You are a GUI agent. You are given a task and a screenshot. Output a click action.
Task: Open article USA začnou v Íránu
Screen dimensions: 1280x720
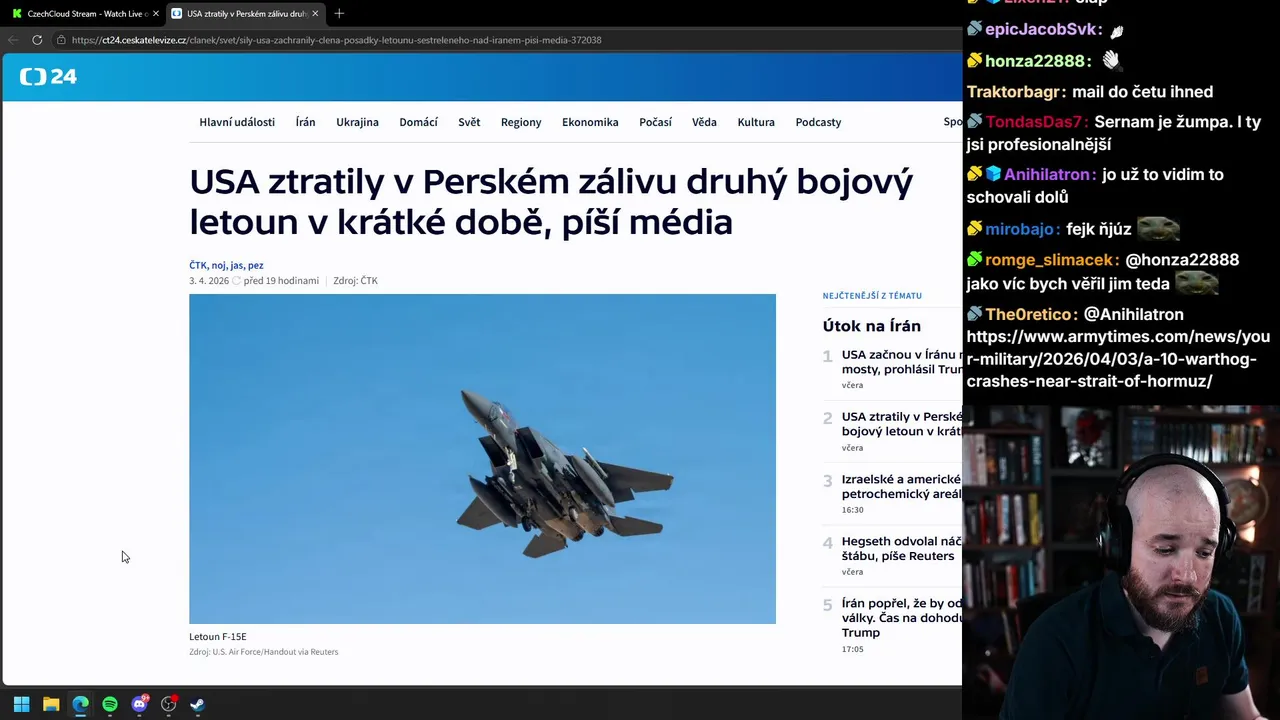pyautogui.click(x=901, y=362)
